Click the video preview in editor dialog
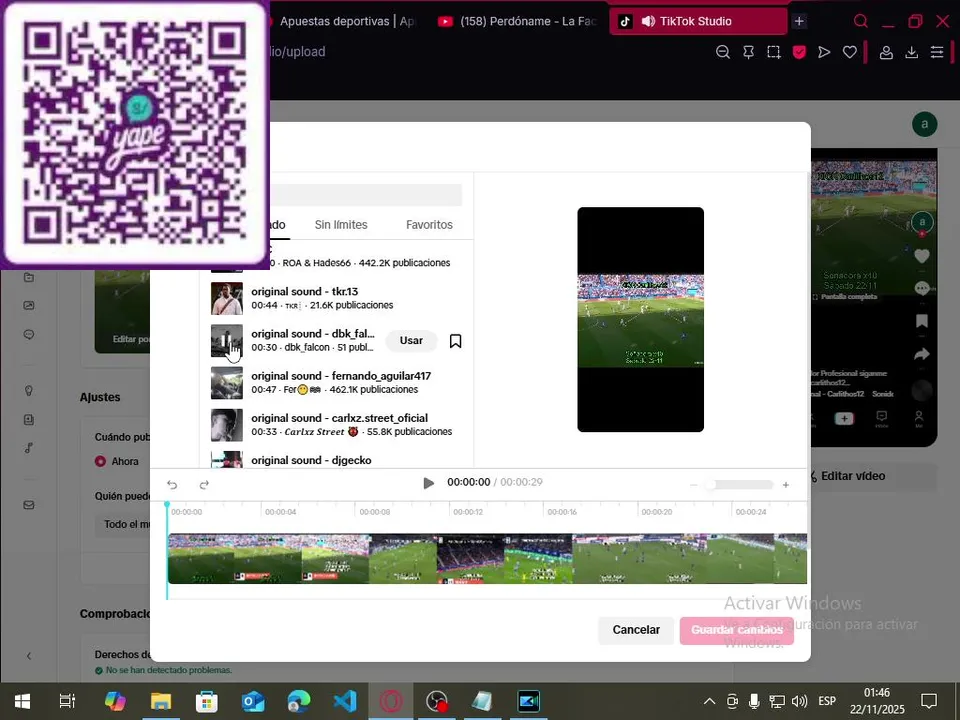 click(x=640, y=320)
